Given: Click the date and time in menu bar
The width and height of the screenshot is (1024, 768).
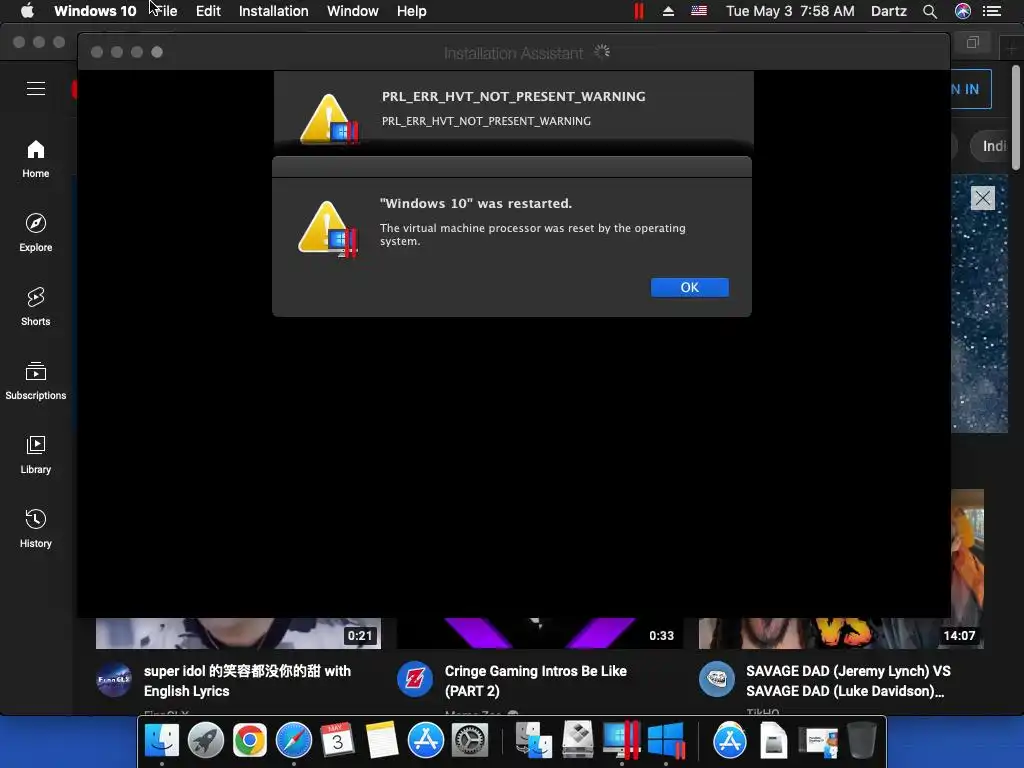Looking at the screenshot, I should 790,11.
